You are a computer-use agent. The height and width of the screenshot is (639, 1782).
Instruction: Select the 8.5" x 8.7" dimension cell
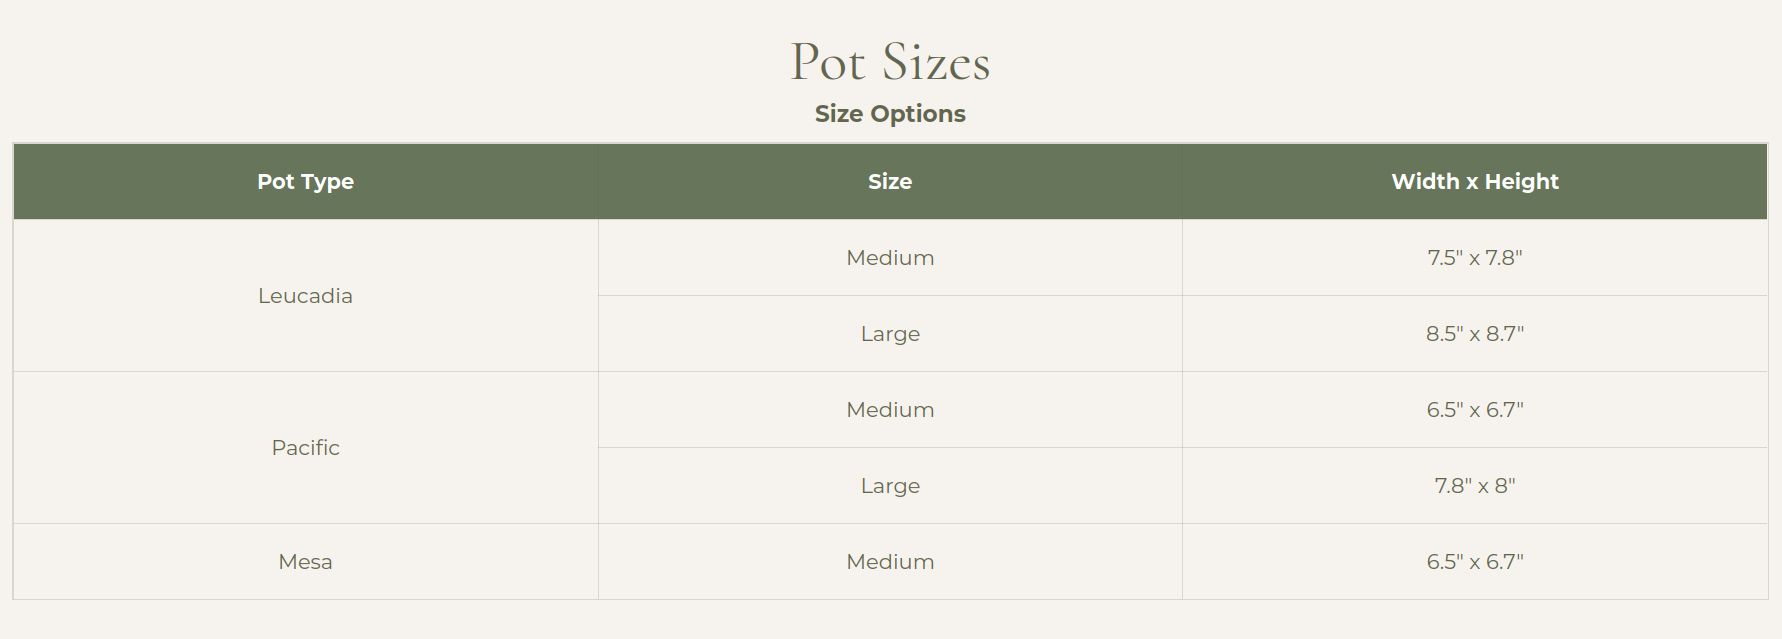[1474, 334]
